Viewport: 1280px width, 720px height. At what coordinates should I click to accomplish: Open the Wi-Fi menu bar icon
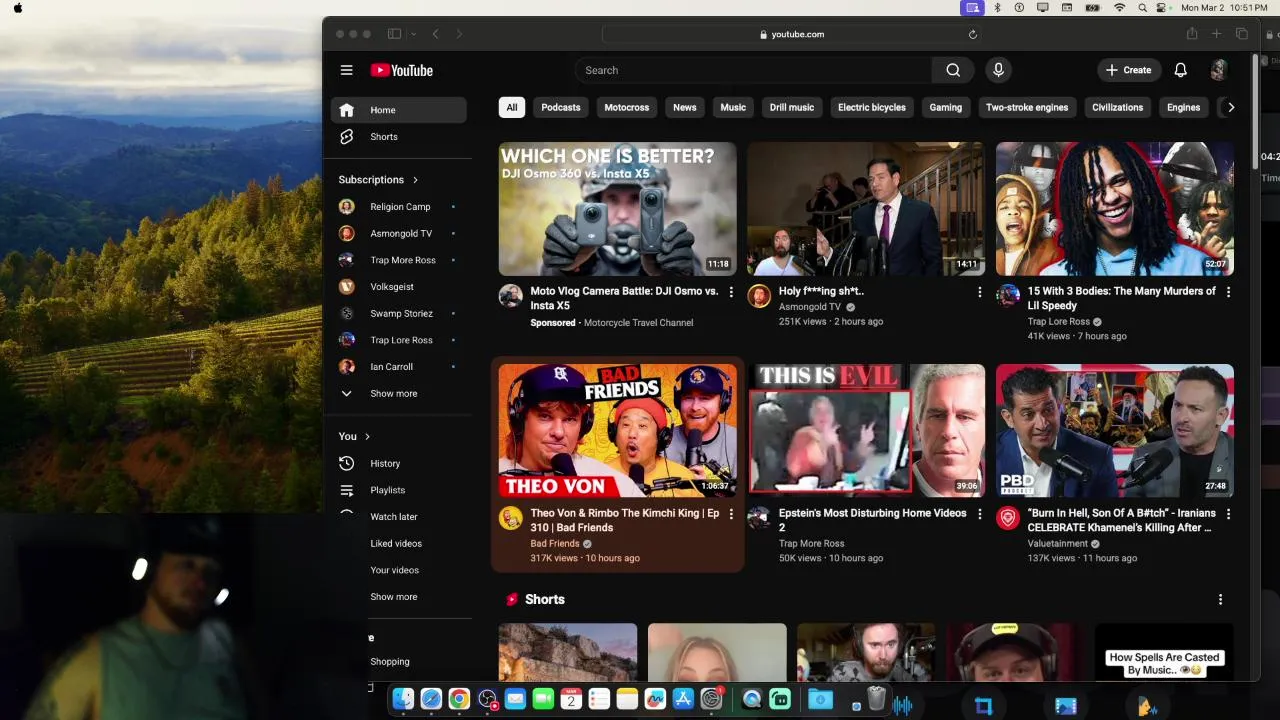1119,8
